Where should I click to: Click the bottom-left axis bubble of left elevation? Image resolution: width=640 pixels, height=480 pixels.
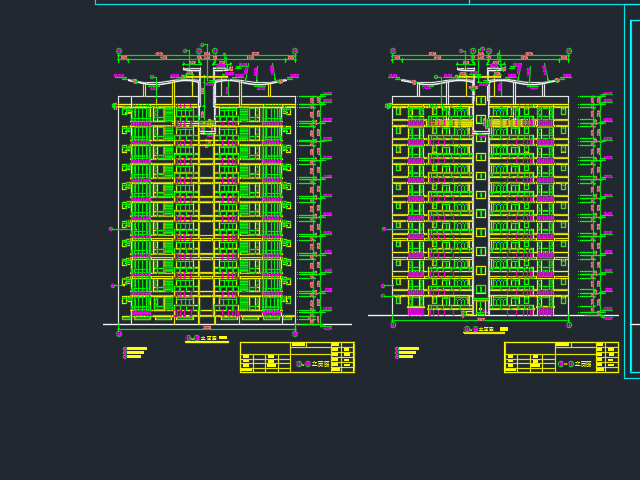[x=119, y=334]
